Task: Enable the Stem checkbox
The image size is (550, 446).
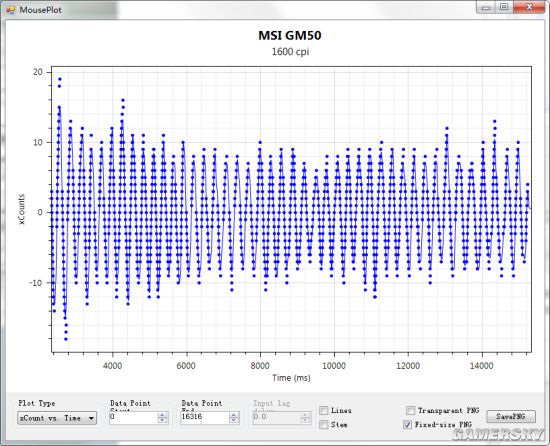Action: pyautogui.click(x=324, y=425)
